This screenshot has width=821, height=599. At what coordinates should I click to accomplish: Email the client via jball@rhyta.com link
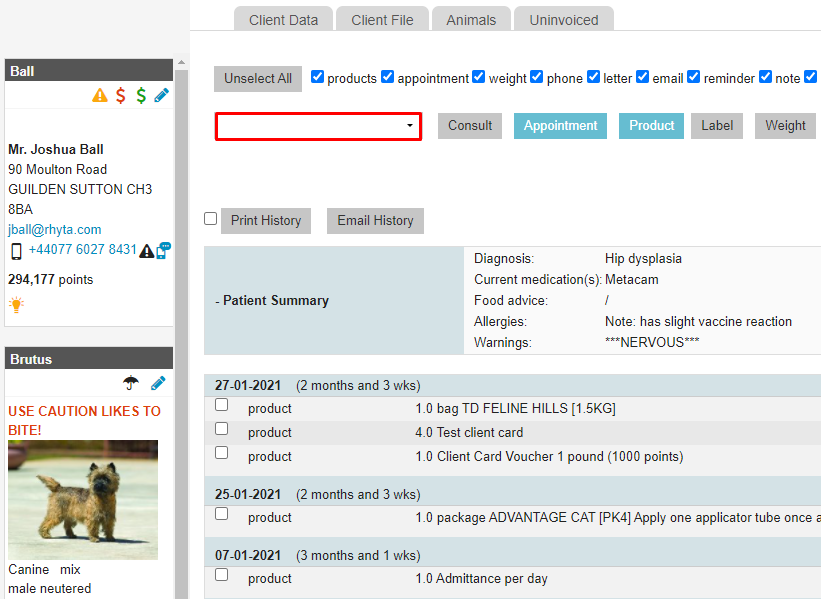click(54, 229)
